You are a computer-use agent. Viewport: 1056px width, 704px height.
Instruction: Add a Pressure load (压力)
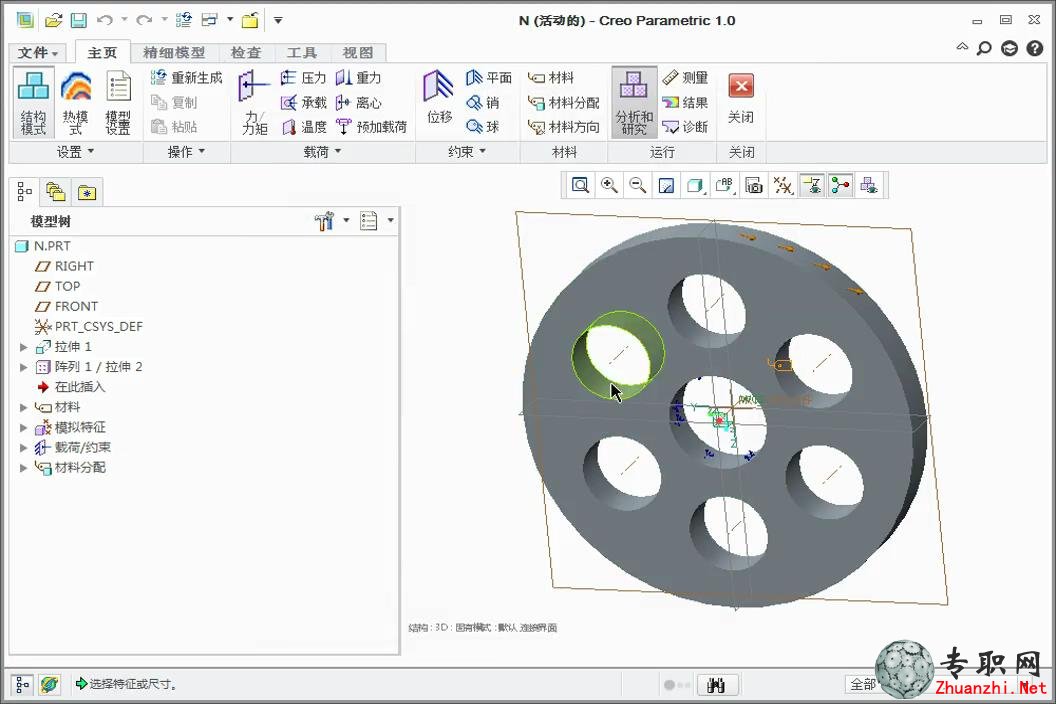click(x=303, y=78)
